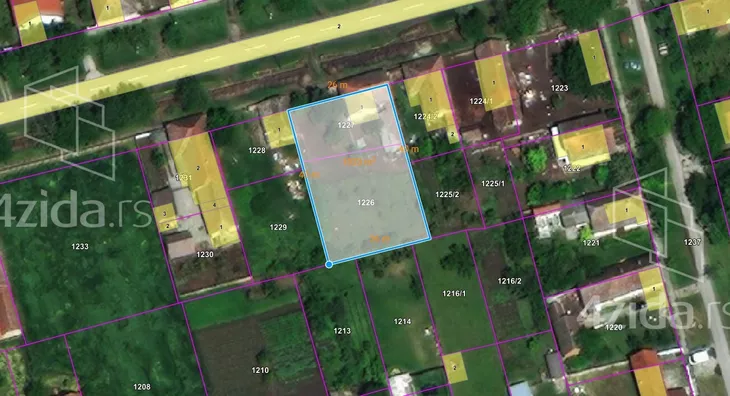This screenshot has height=396, width=730.
Task: Select parcel label 1231
Action: pos(183,178)
